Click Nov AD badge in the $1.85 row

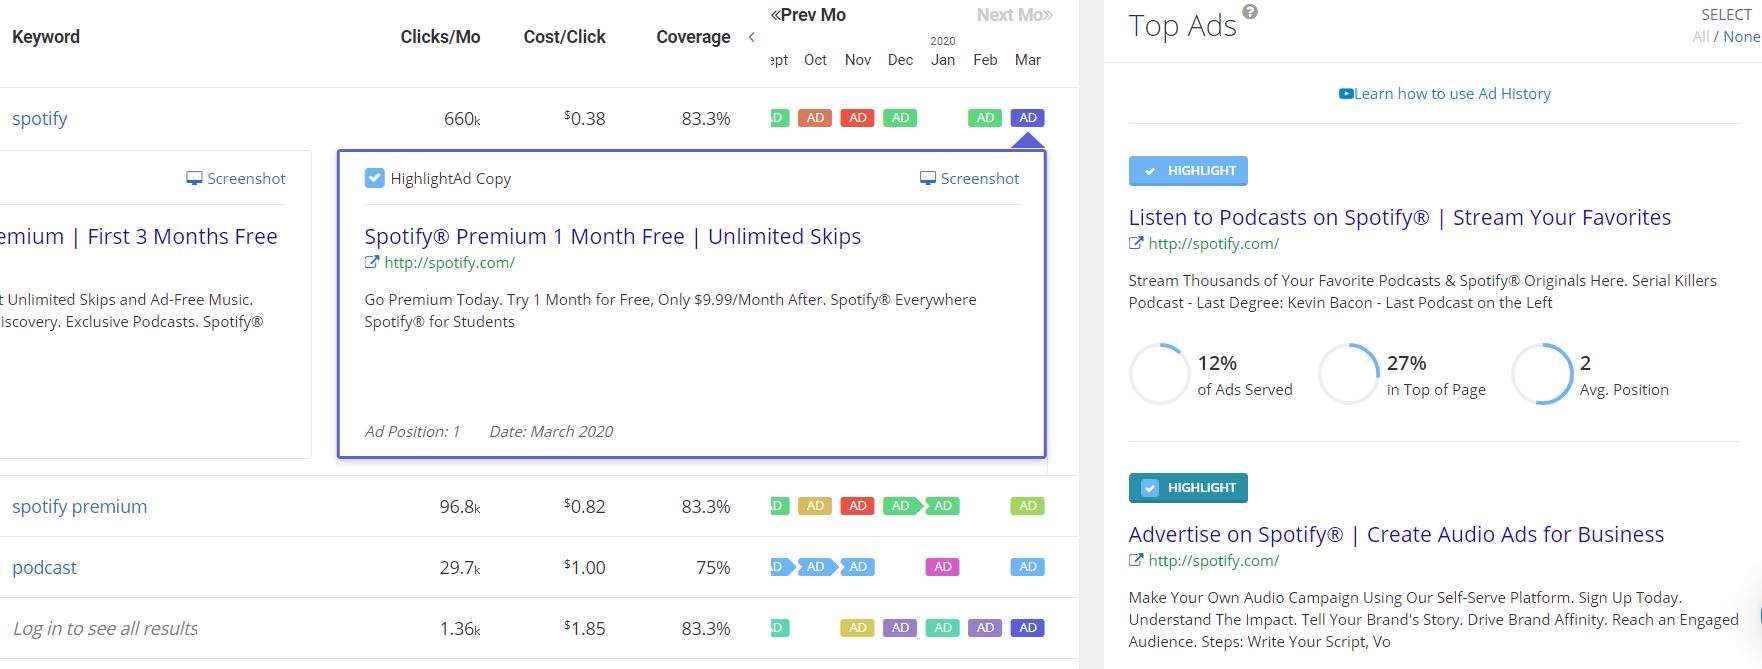858,628
